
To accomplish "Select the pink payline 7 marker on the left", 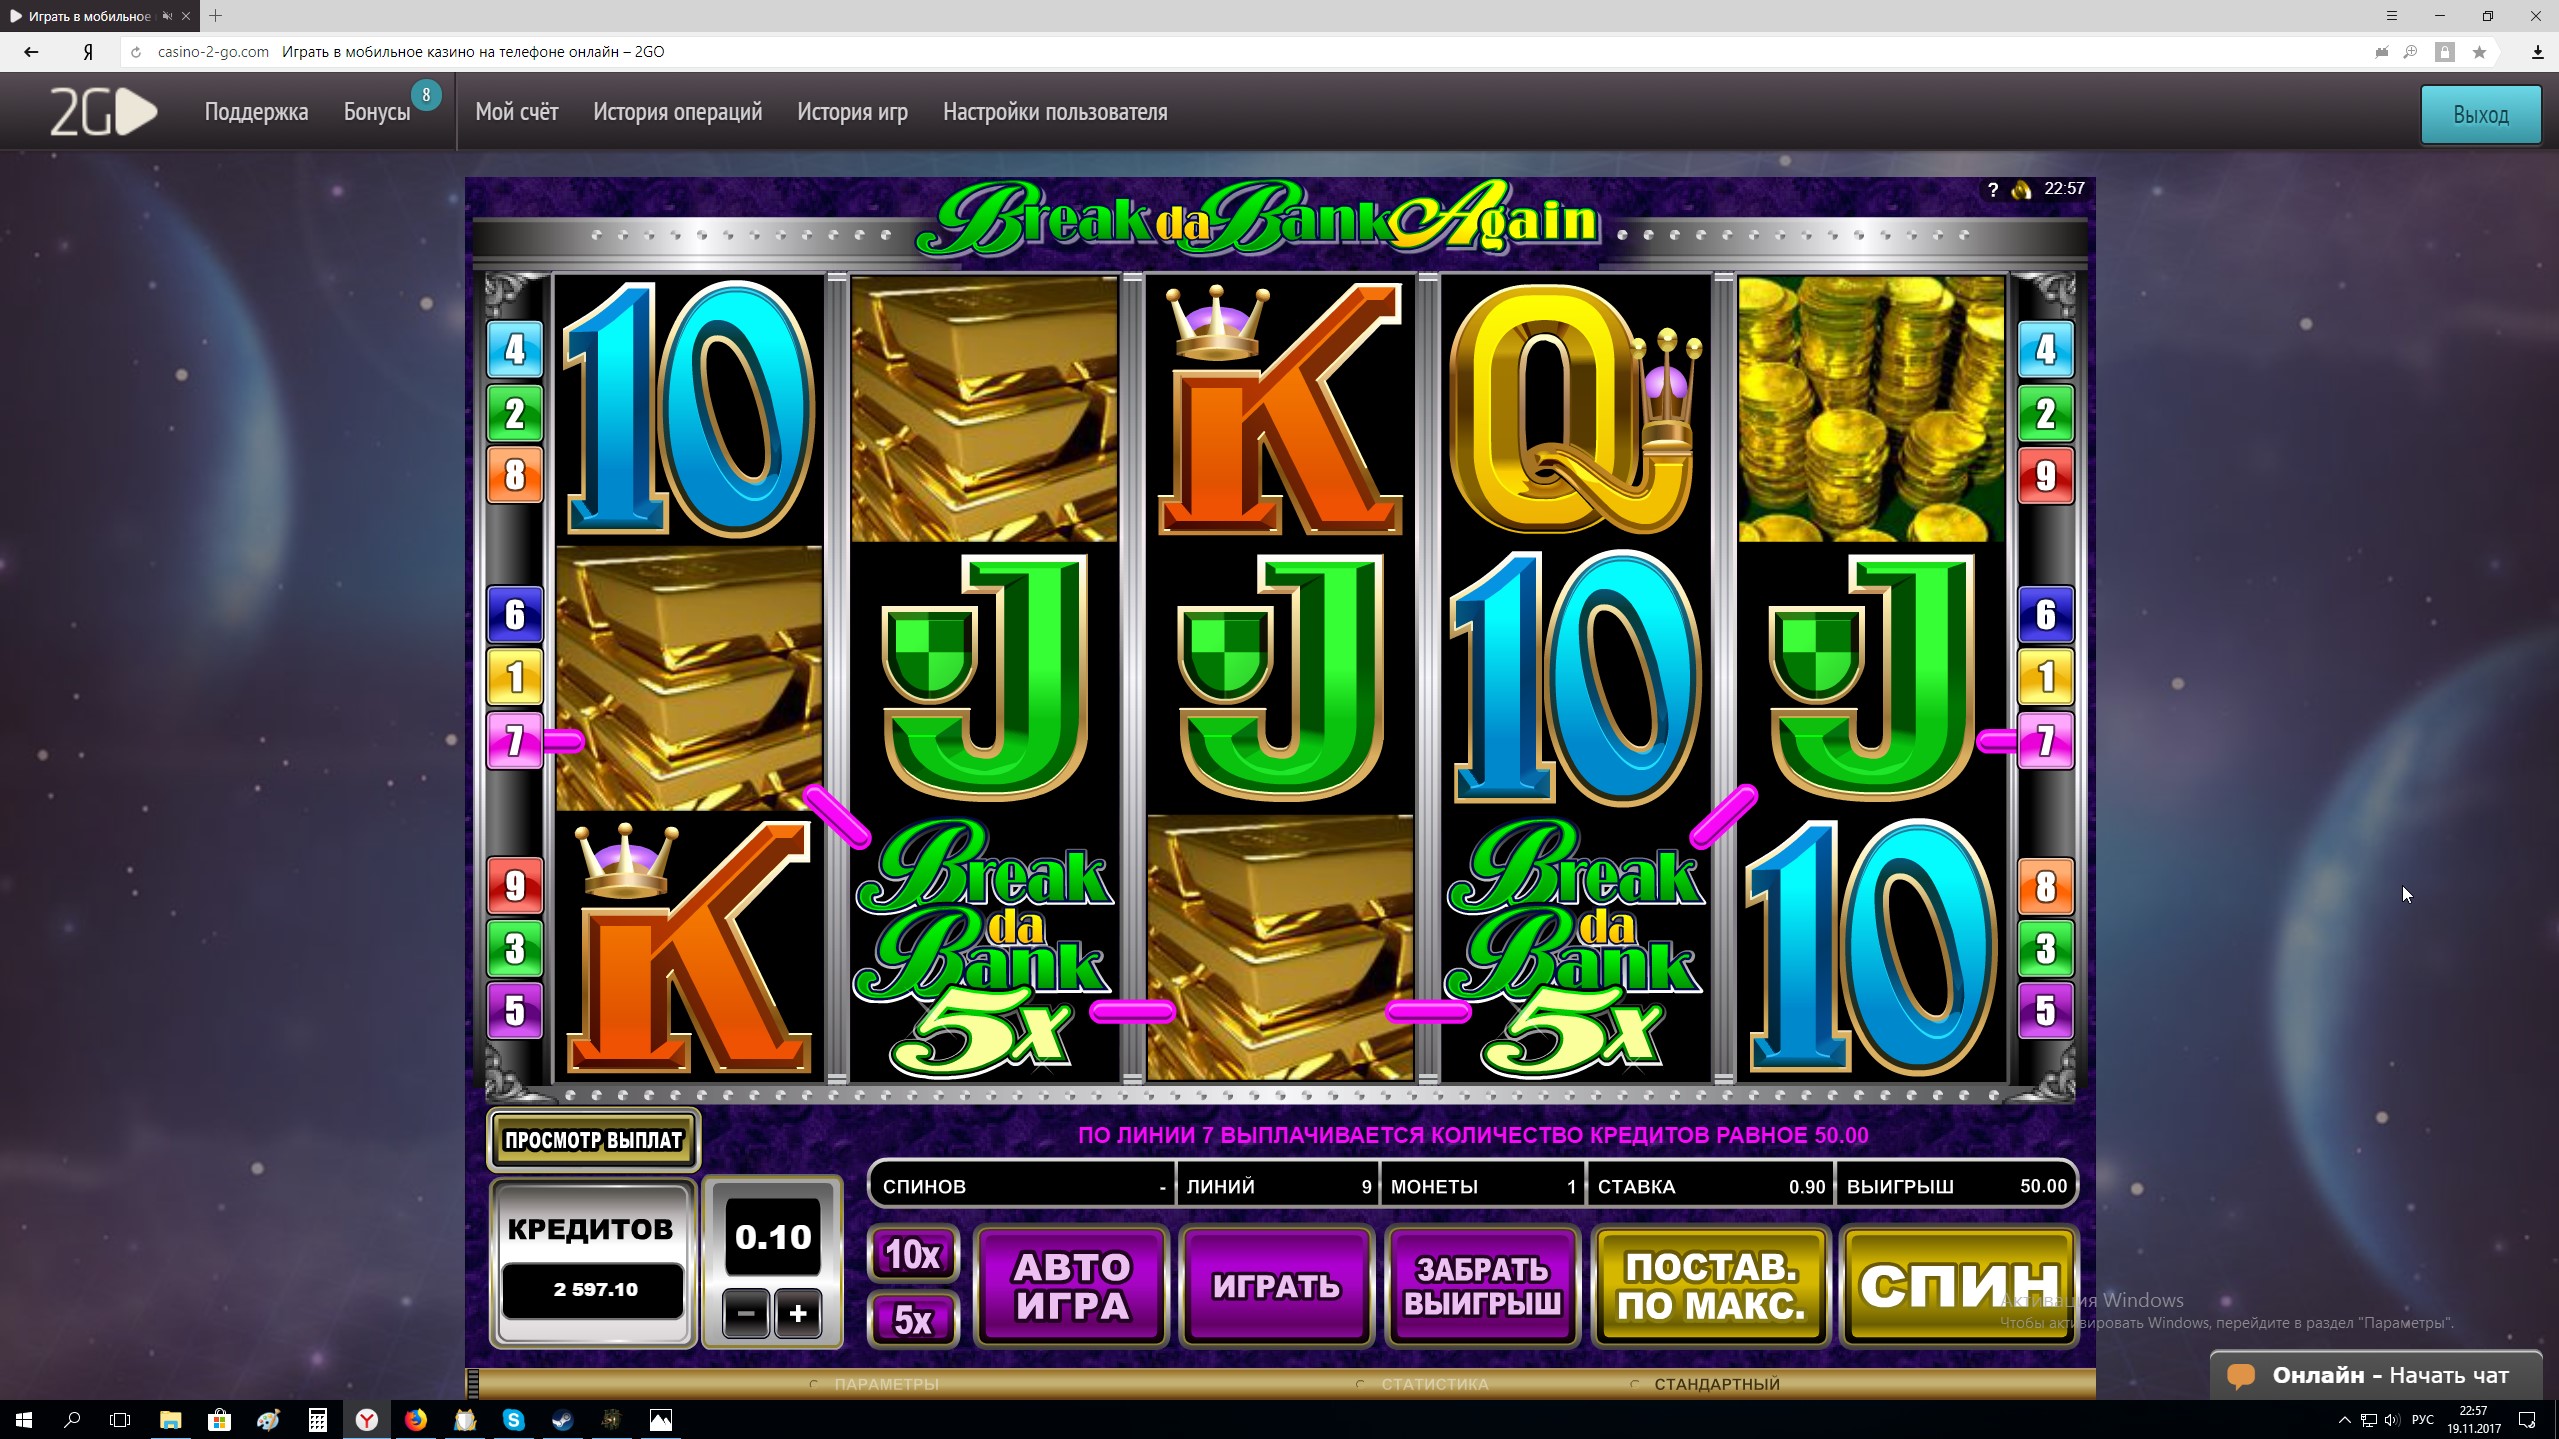I will (x=514, y=741).
